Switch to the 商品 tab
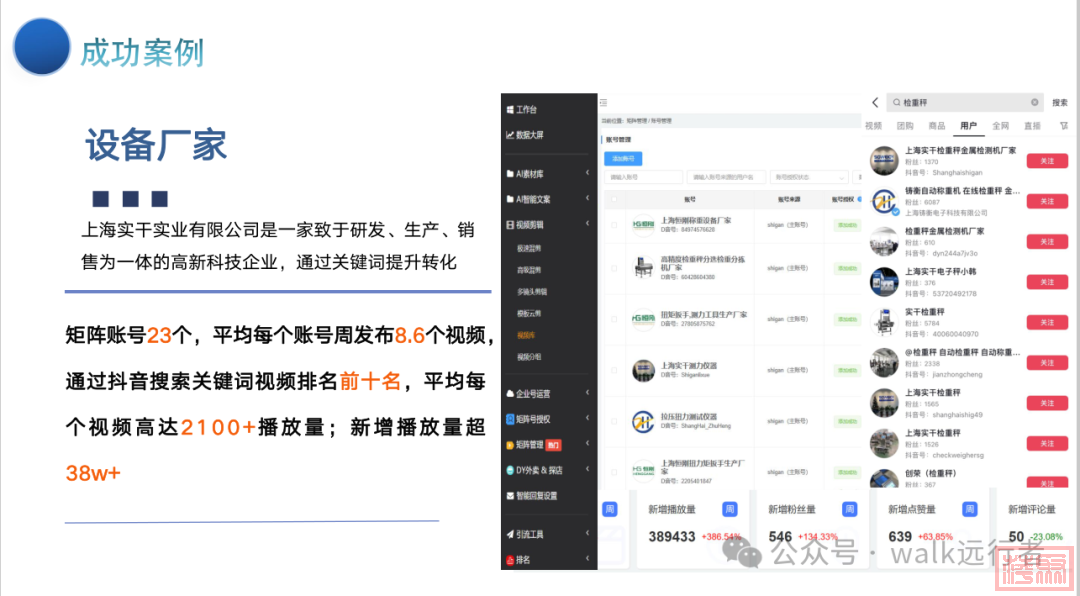Image resolution: width=1080 pixels, height=596 pixels. click(x=937, y=125)
